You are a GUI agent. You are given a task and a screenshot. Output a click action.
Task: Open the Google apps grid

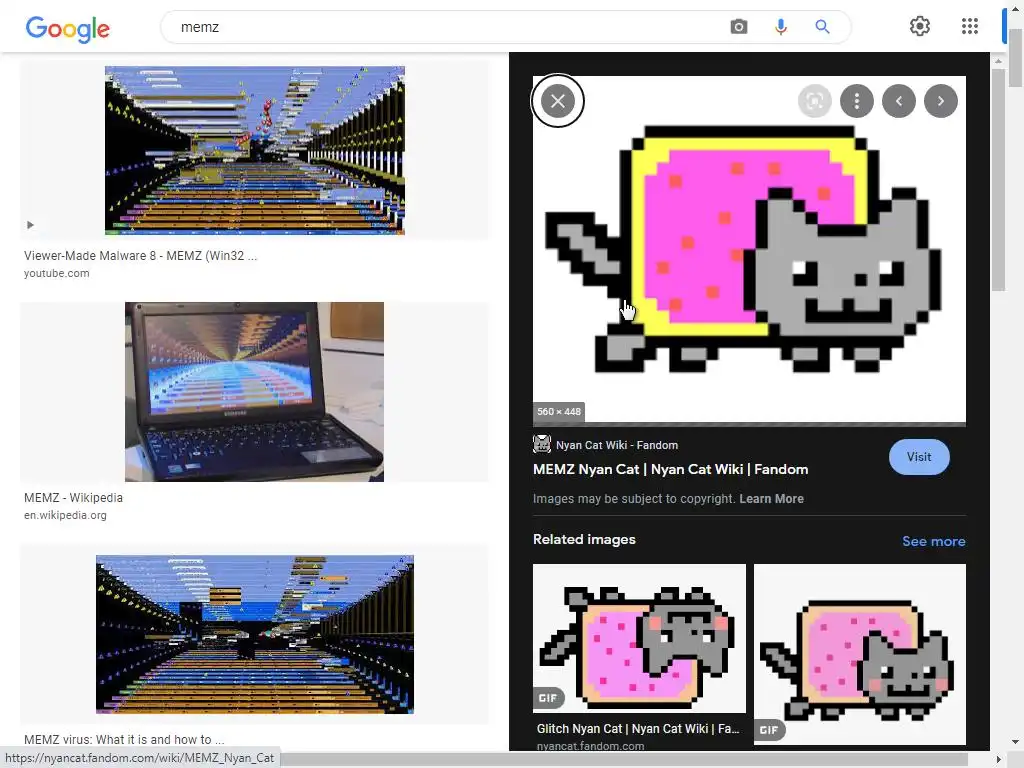970,26
